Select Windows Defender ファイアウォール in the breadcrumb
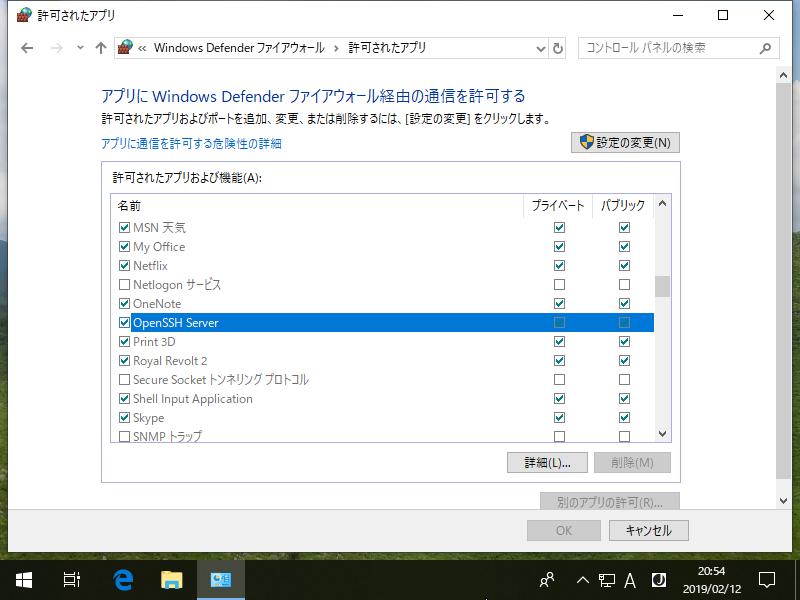Image resolution: width=800 pixels, height=600 pixels. click(238, 47)
